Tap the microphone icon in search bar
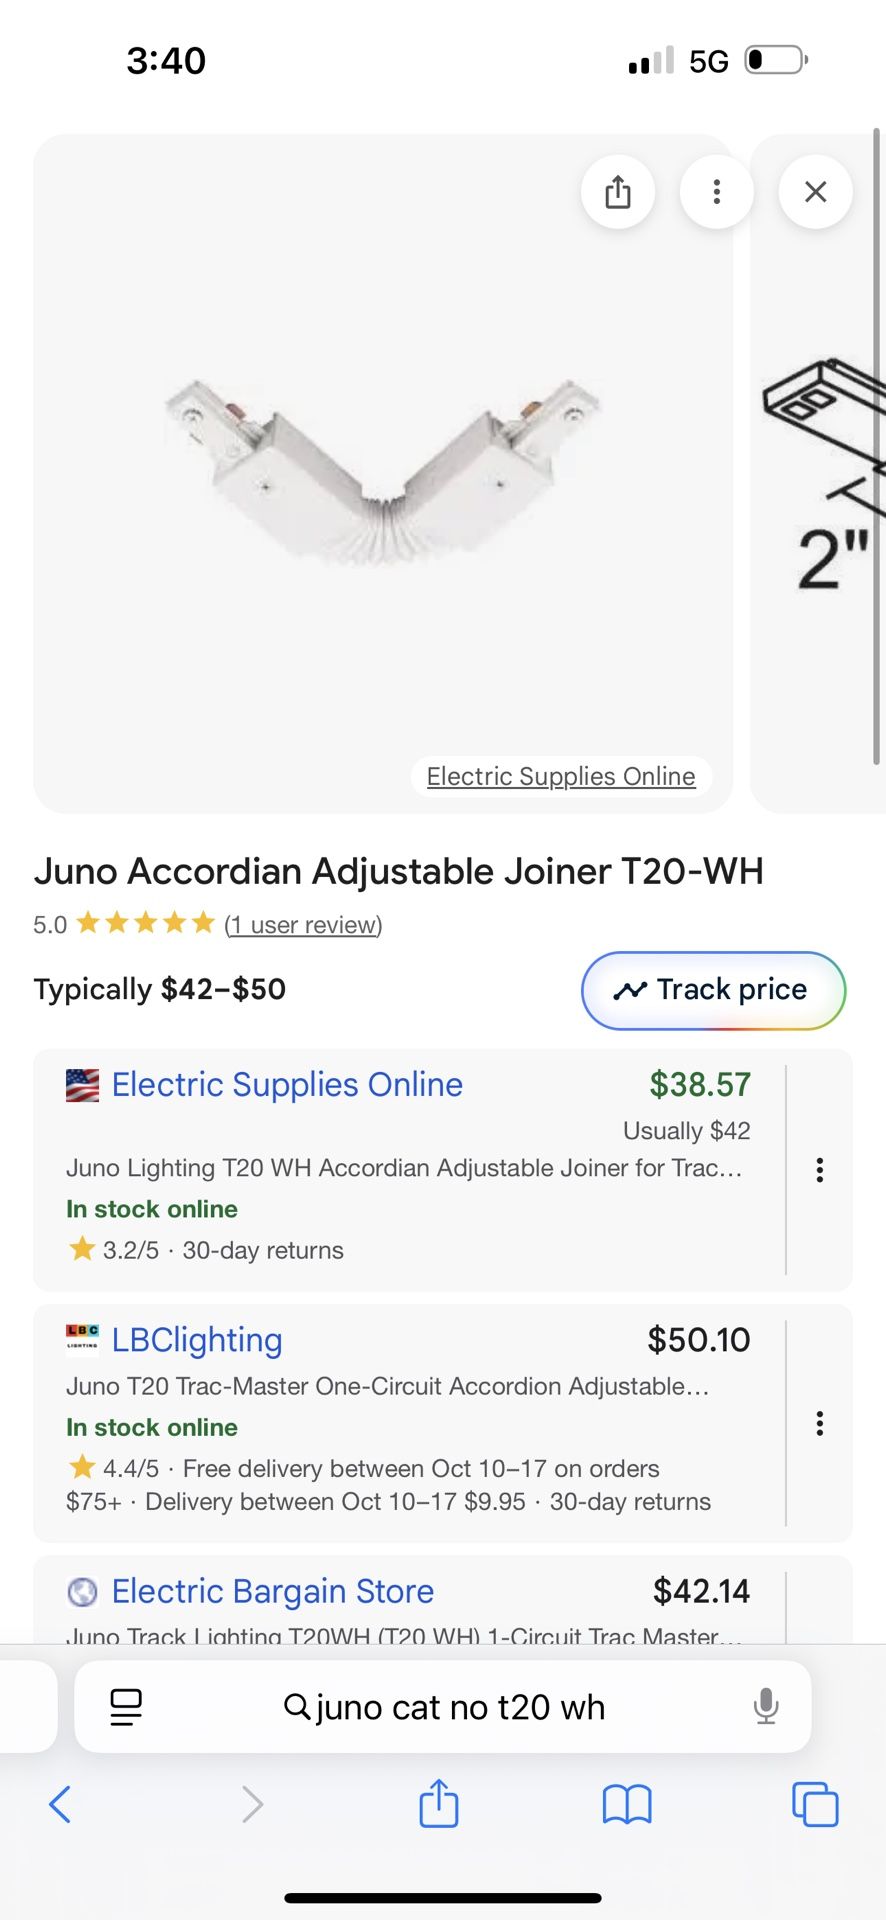The width and height of the screenshot is (886, 1920). click(766, 1706)
